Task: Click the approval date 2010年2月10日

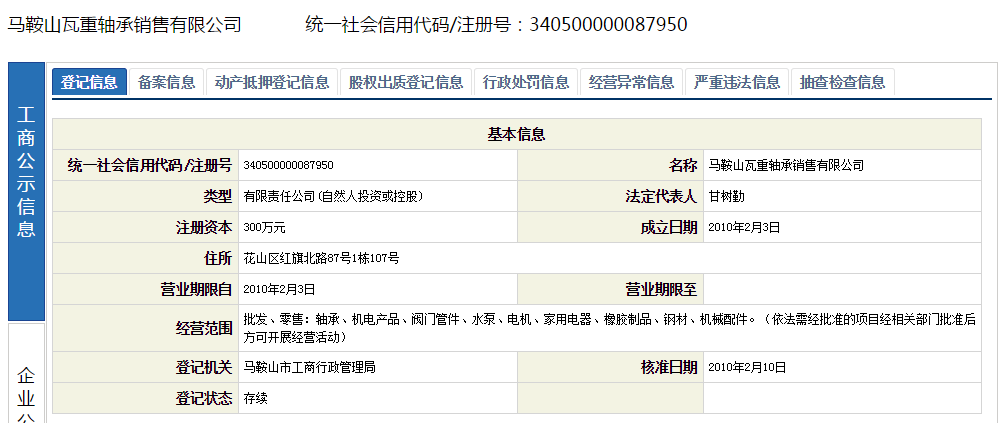Action: pyautogui.click(x=744, y=368)
